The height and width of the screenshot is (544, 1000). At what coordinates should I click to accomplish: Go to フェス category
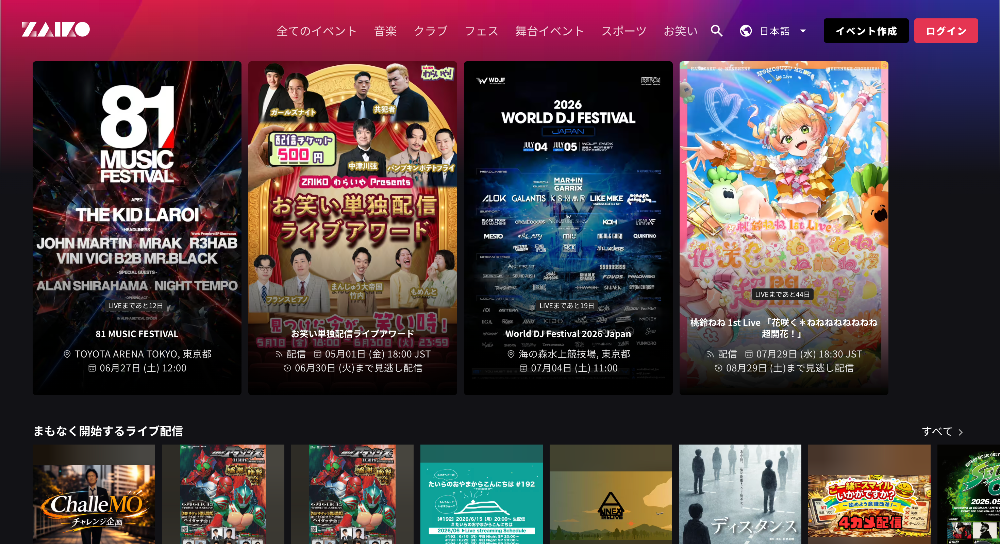point(481,31)
